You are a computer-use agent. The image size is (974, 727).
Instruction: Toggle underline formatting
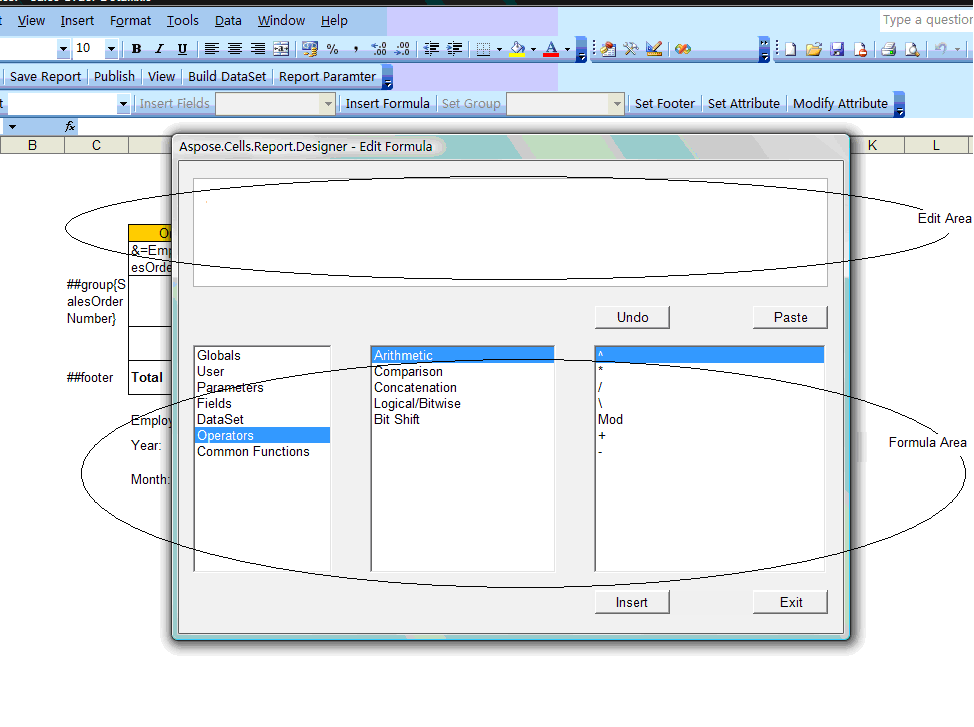pyautogui.click(x=182, y=49)
